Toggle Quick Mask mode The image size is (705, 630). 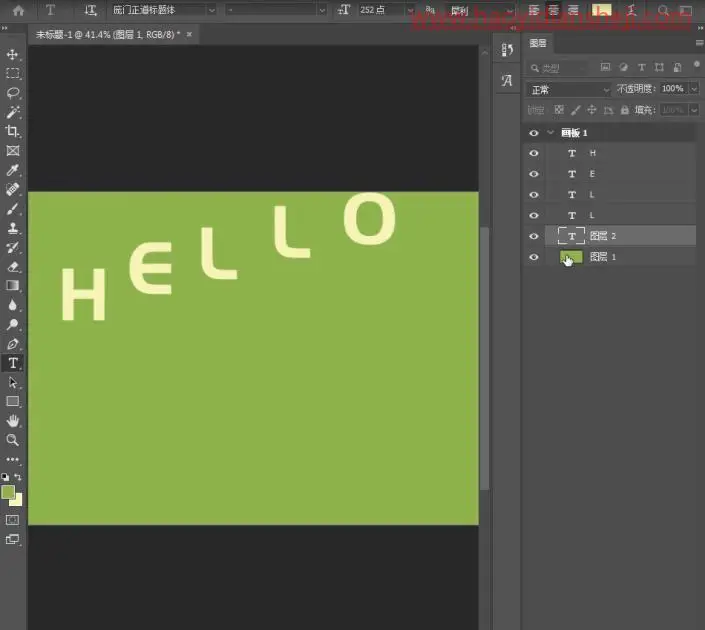13,520
